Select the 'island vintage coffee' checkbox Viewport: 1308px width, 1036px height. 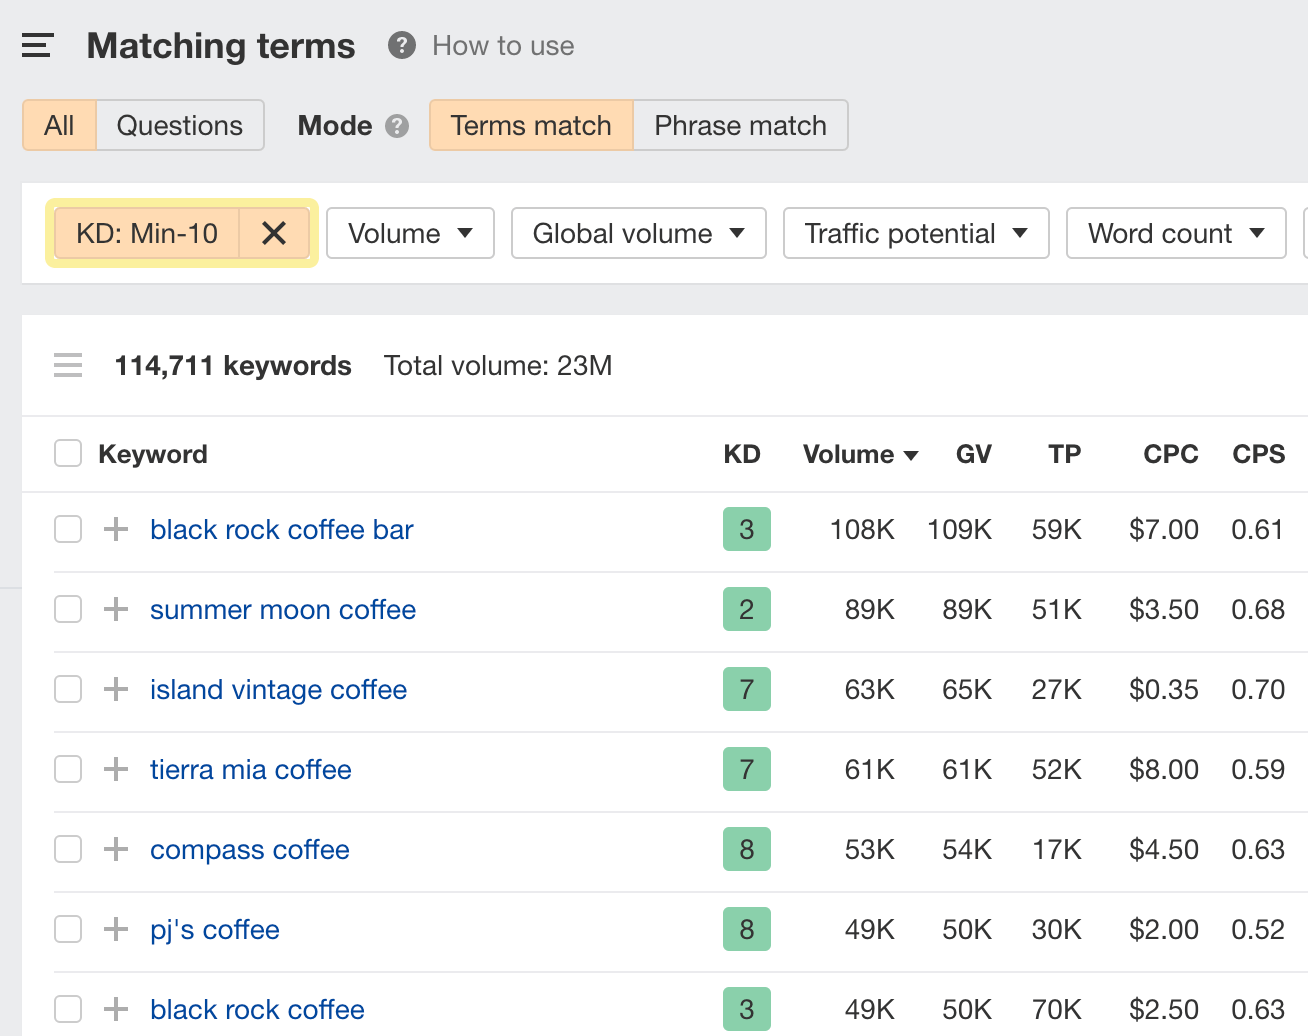coord(67,689)
